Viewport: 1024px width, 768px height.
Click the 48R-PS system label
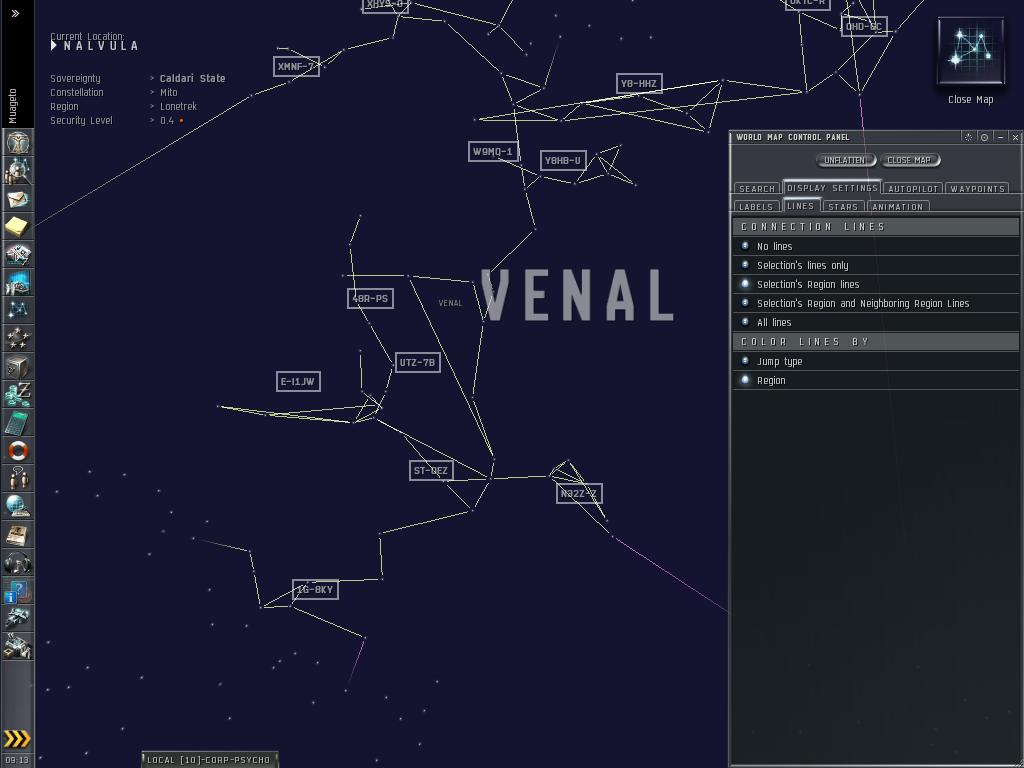(x=370, y=298)
